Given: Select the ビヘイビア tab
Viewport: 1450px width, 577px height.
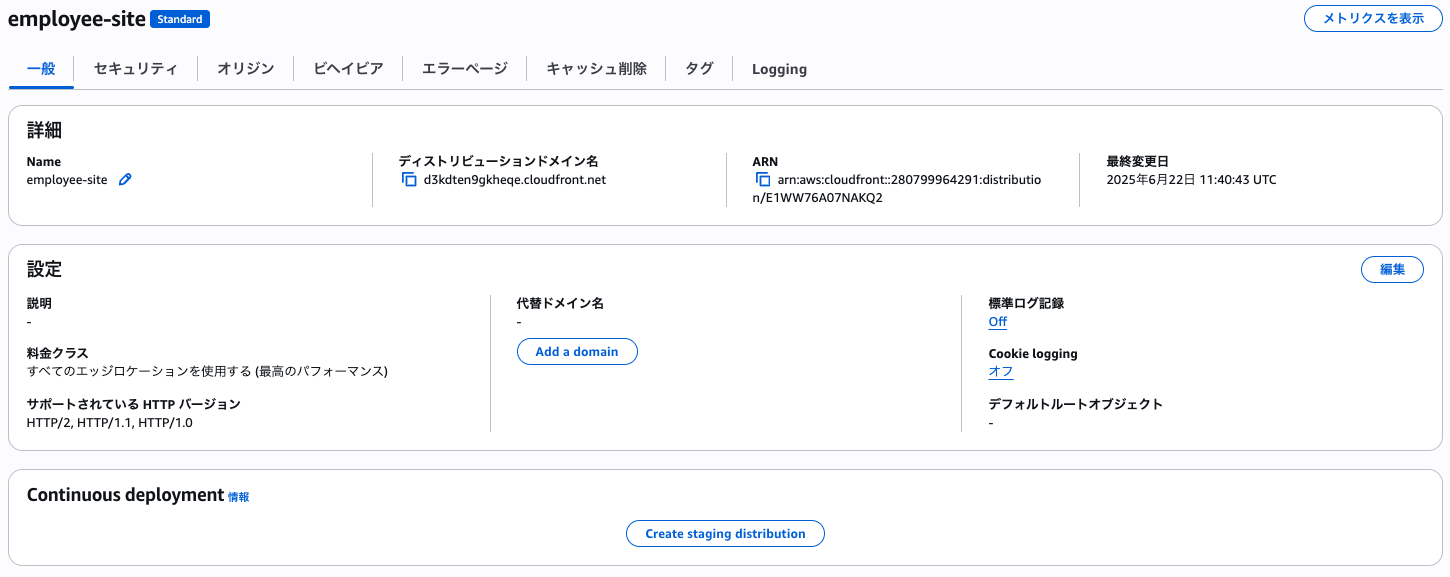Looking at the screenshot, I should tap(347, 68).
